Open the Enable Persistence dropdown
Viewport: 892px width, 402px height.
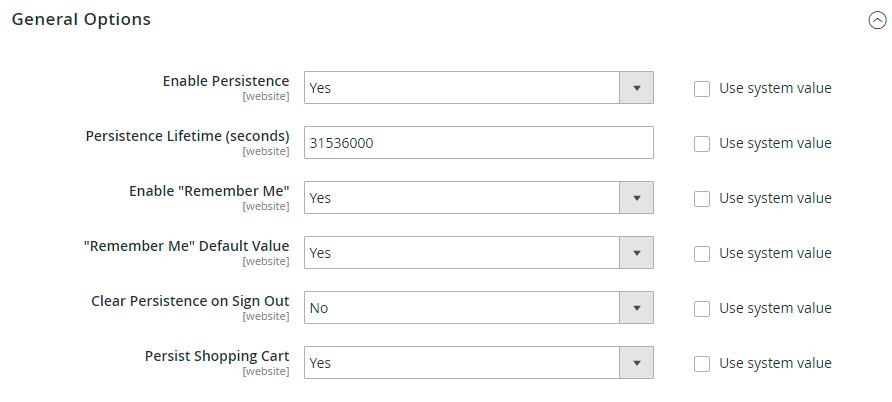[x=478, y=88]
